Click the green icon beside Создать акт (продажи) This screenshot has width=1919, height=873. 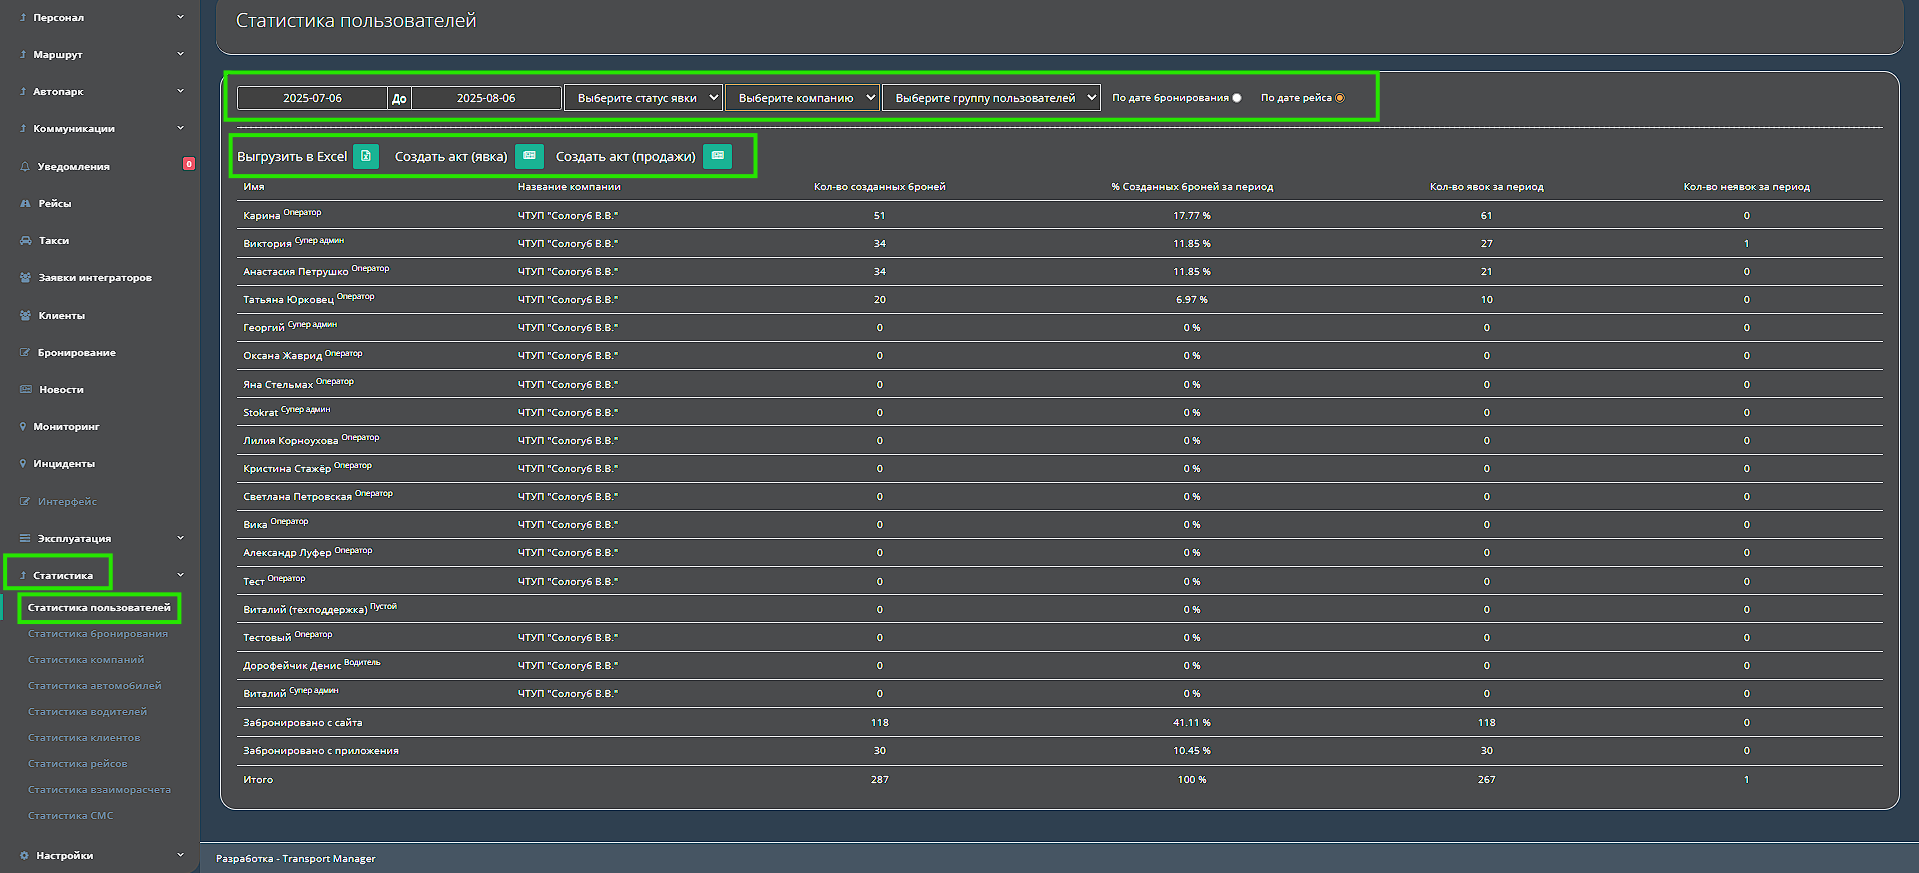click(x=717, y=156)
